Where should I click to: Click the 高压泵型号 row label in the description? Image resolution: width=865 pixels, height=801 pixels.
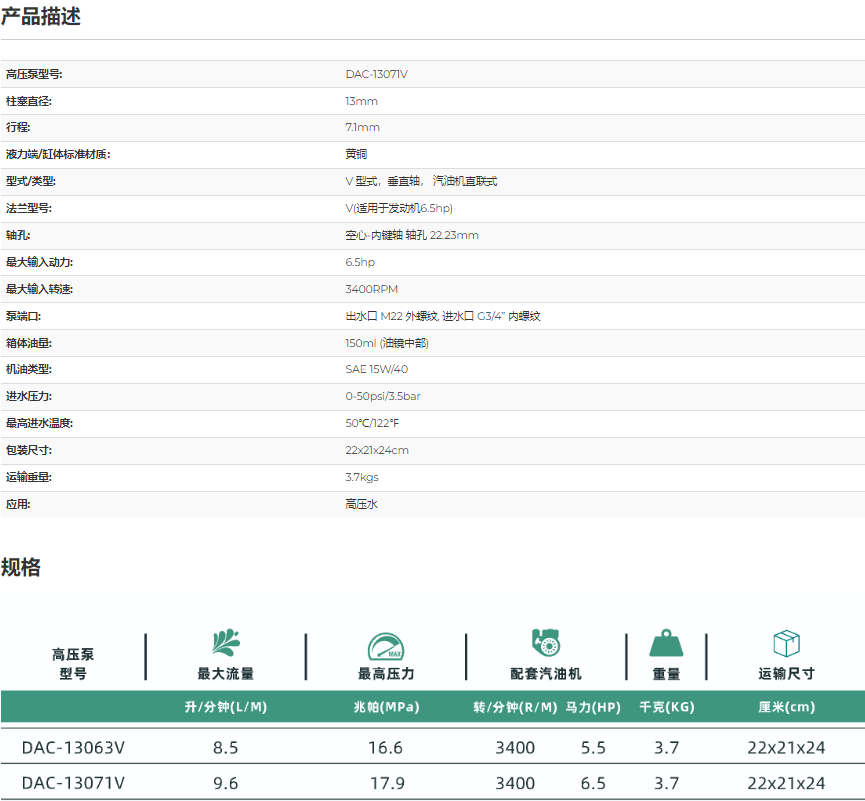click(x=34, y=74)
